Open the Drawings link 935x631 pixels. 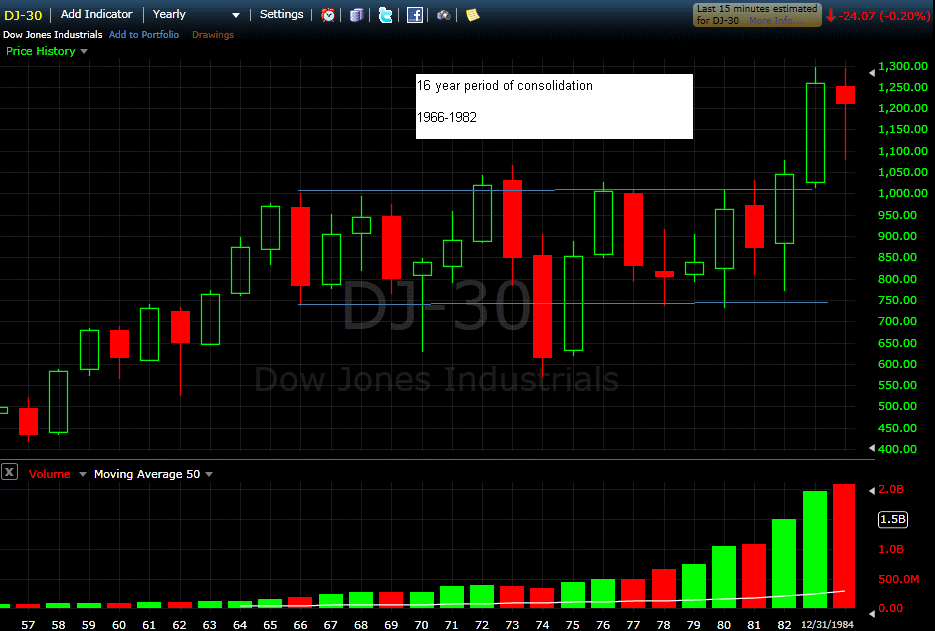[x=213, y=35]
